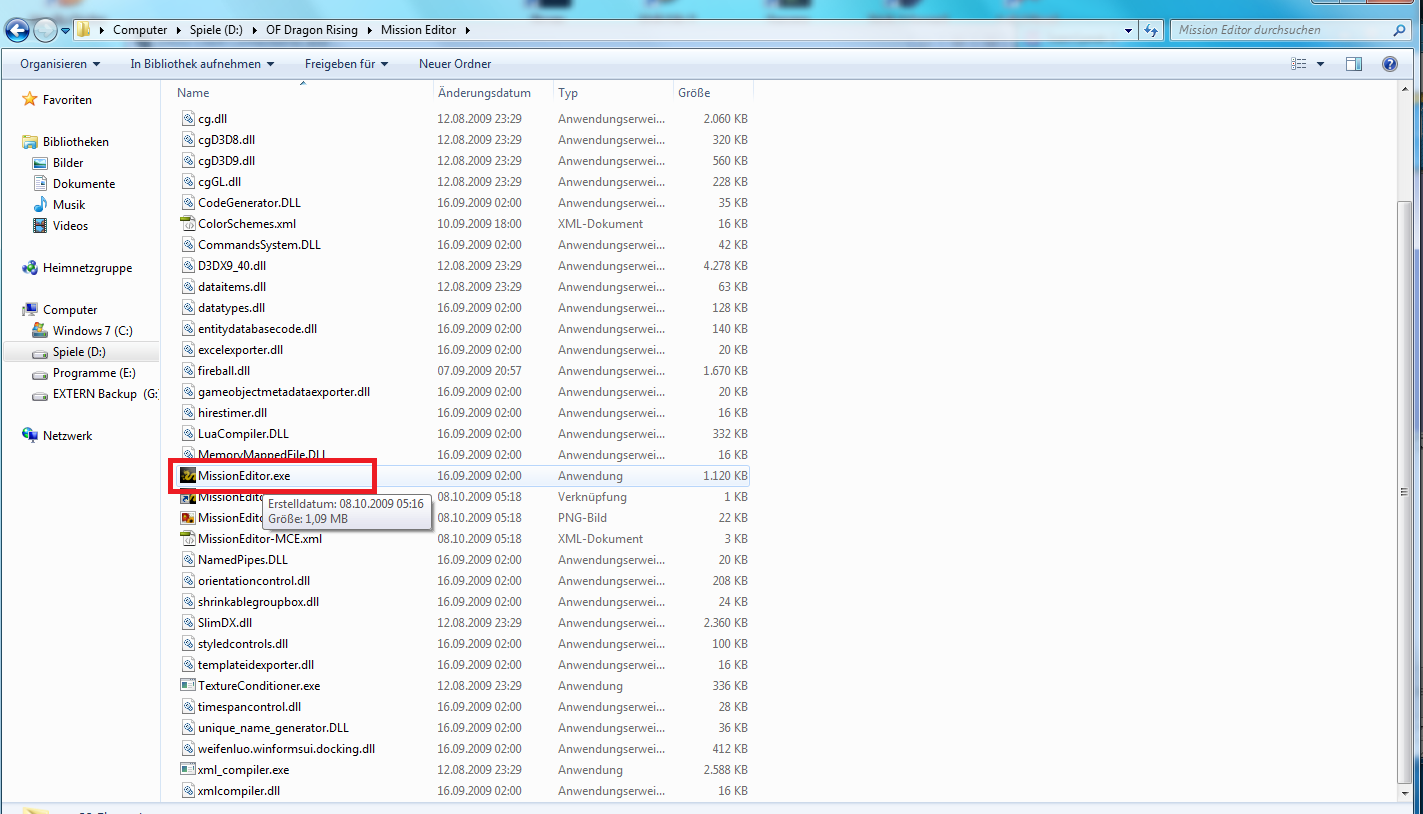
Task: Click 'Mission Editor' breadcrumb segment
Action: click(418, 30)
